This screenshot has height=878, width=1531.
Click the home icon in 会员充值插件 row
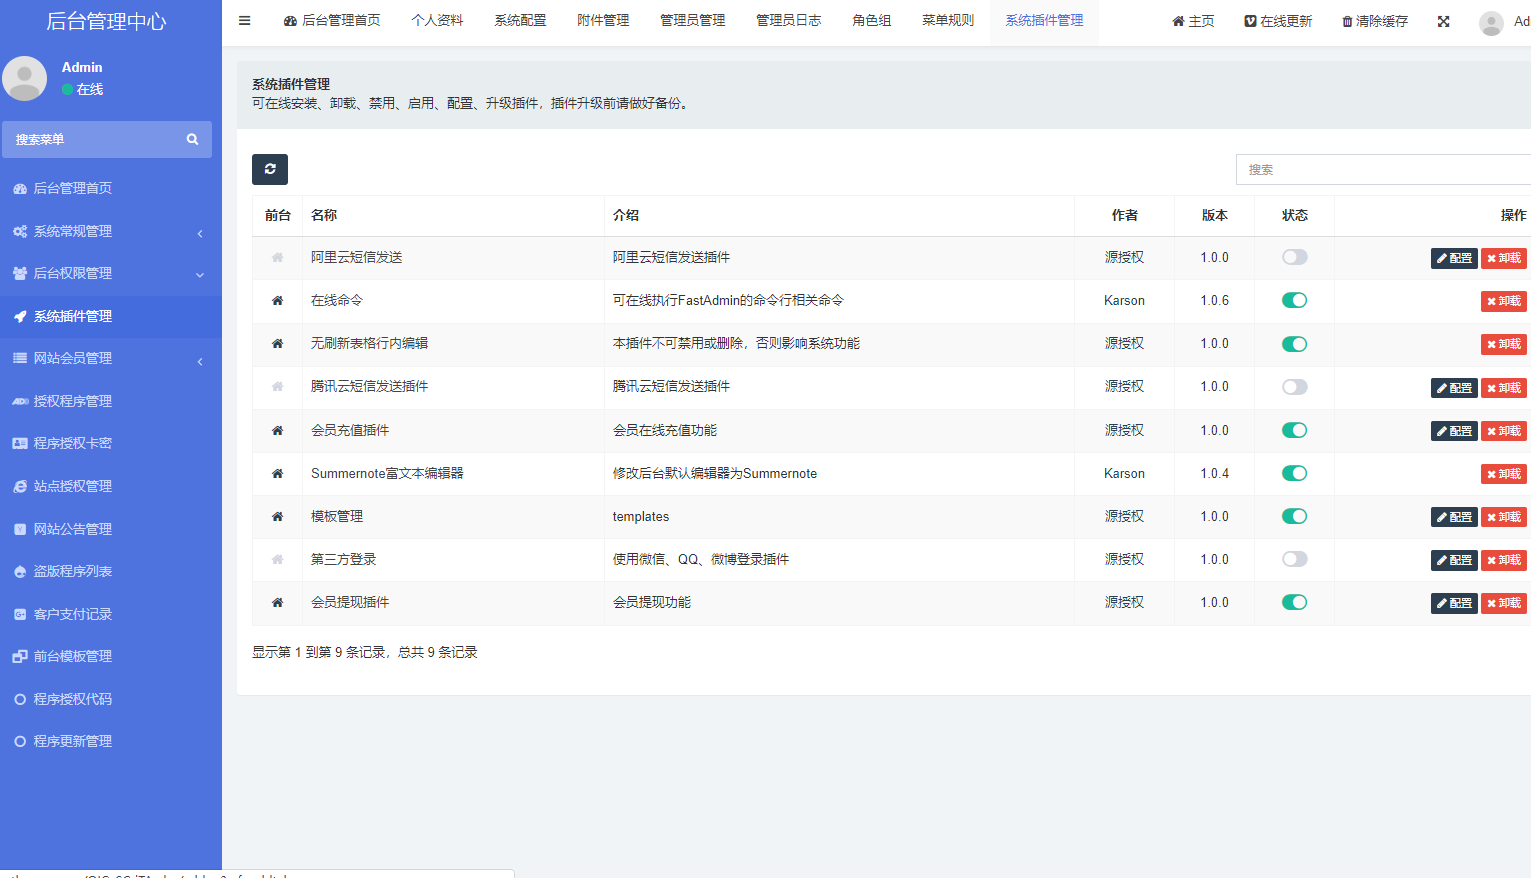(x=278, y=431)
